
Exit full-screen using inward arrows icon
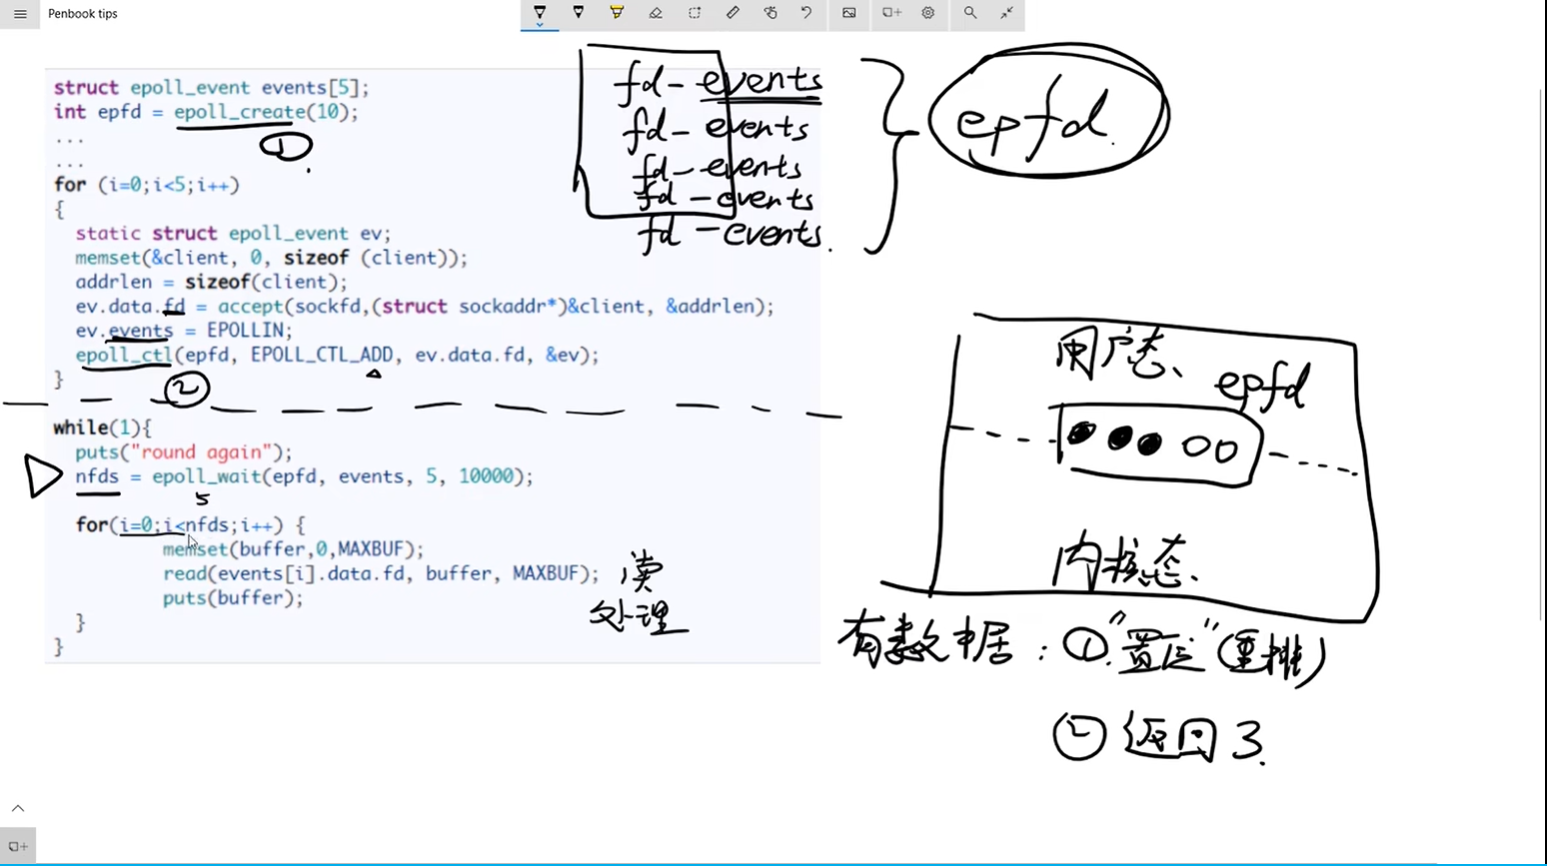pos(1007,13)
